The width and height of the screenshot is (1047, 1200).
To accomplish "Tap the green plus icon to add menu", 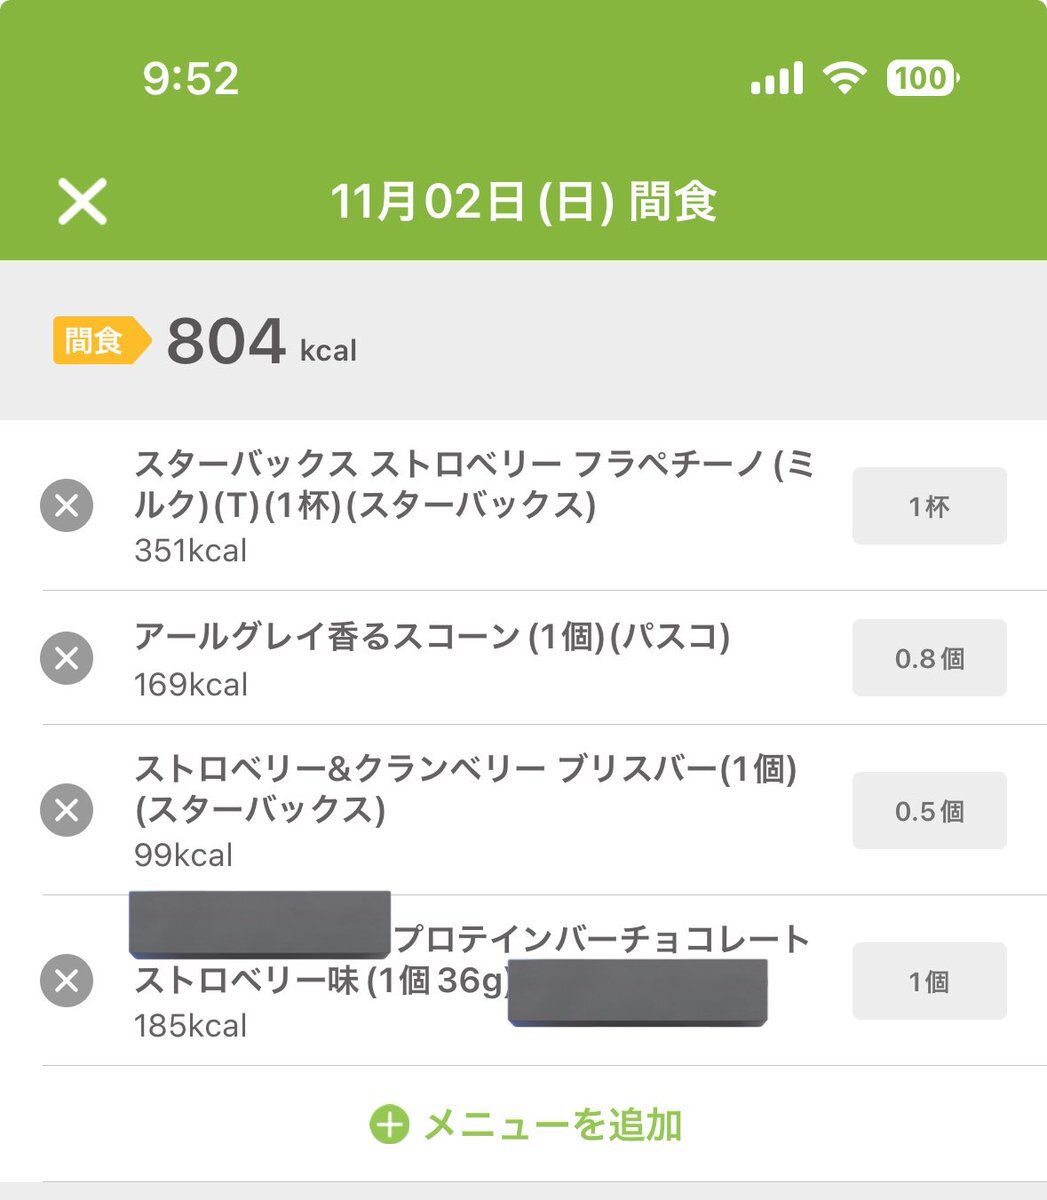I will click(x=389, y=1125).
